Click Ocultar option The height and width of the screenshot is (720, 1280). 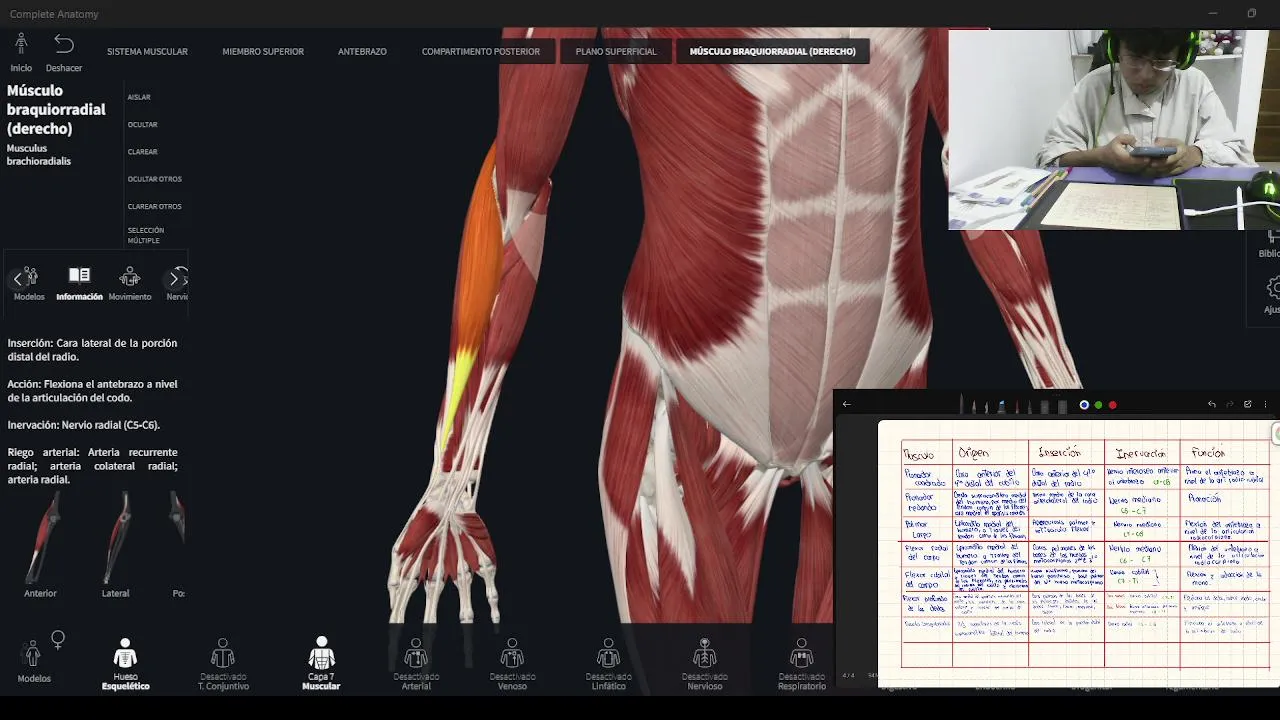143,124
